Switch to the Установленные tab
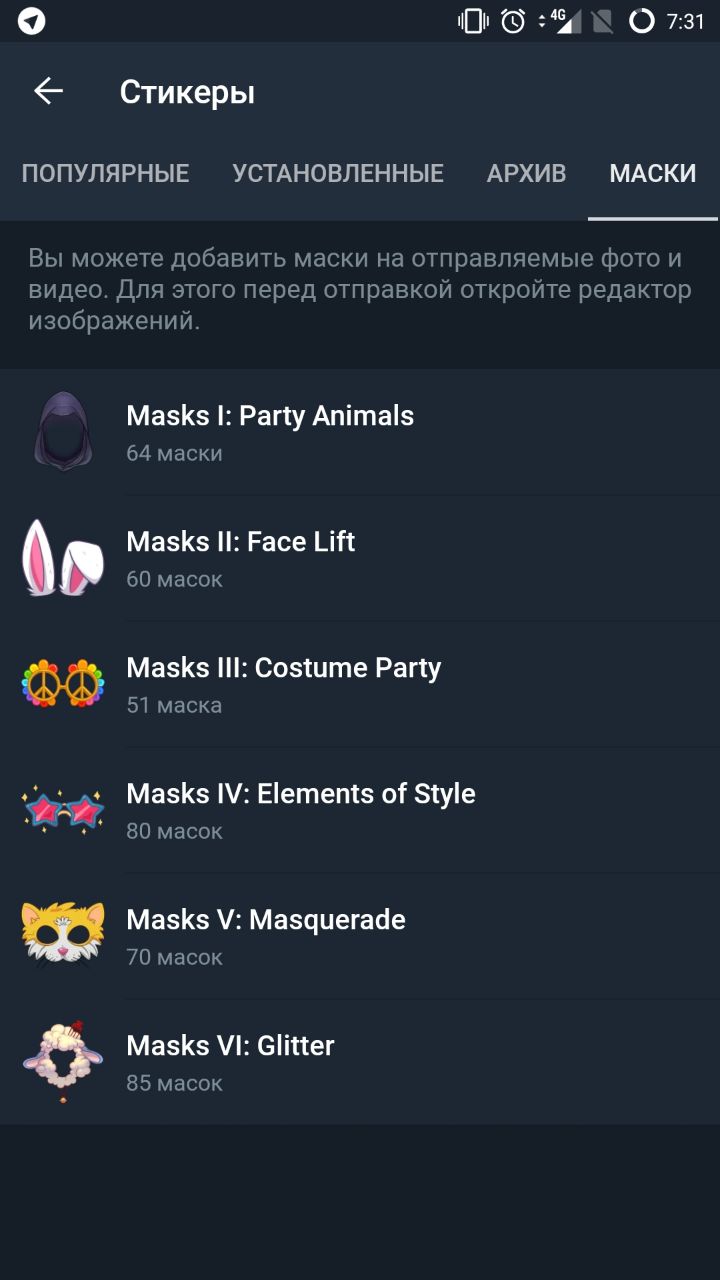 338,174
